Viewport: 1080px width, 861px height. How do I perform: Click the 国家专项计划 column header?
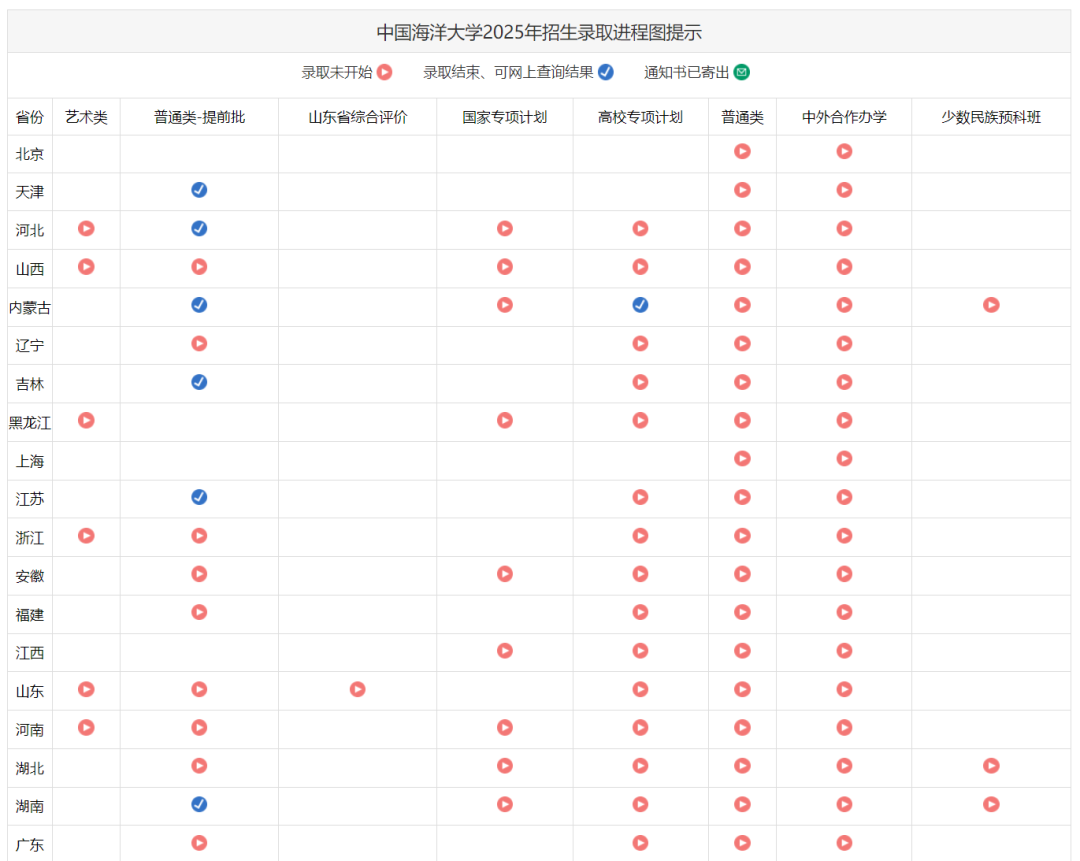(505, 118)
